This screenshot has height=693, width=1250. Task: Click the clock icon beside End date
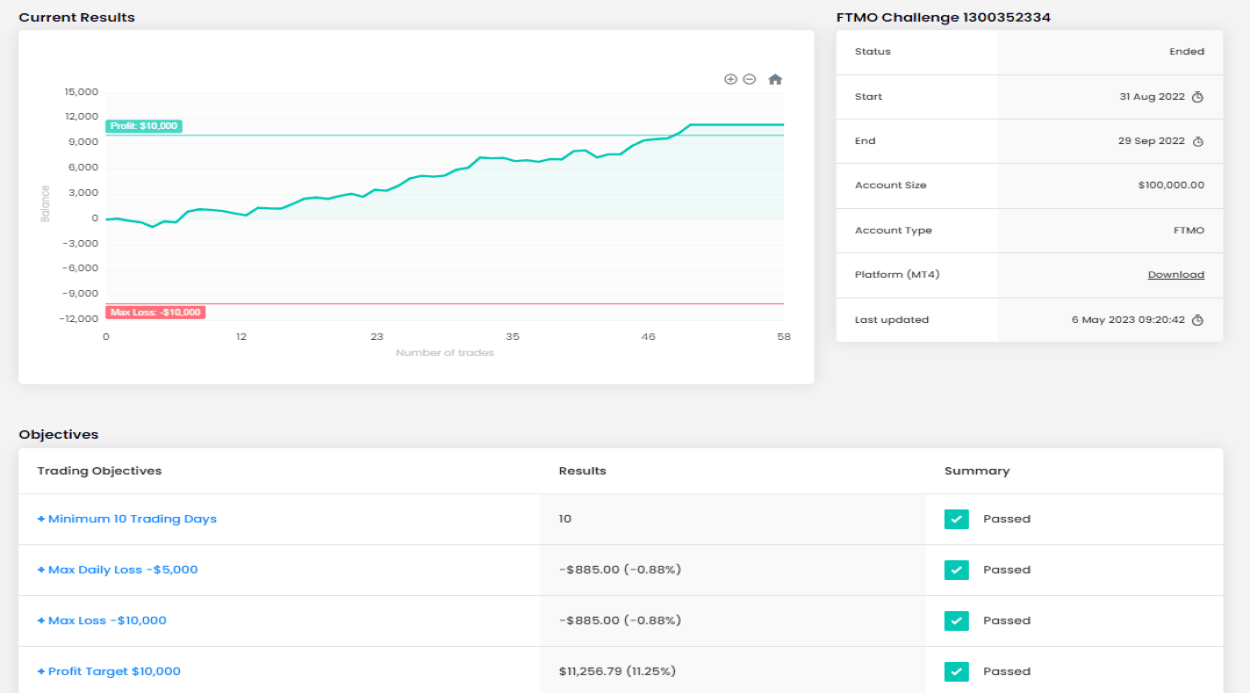click(1198, 142)
